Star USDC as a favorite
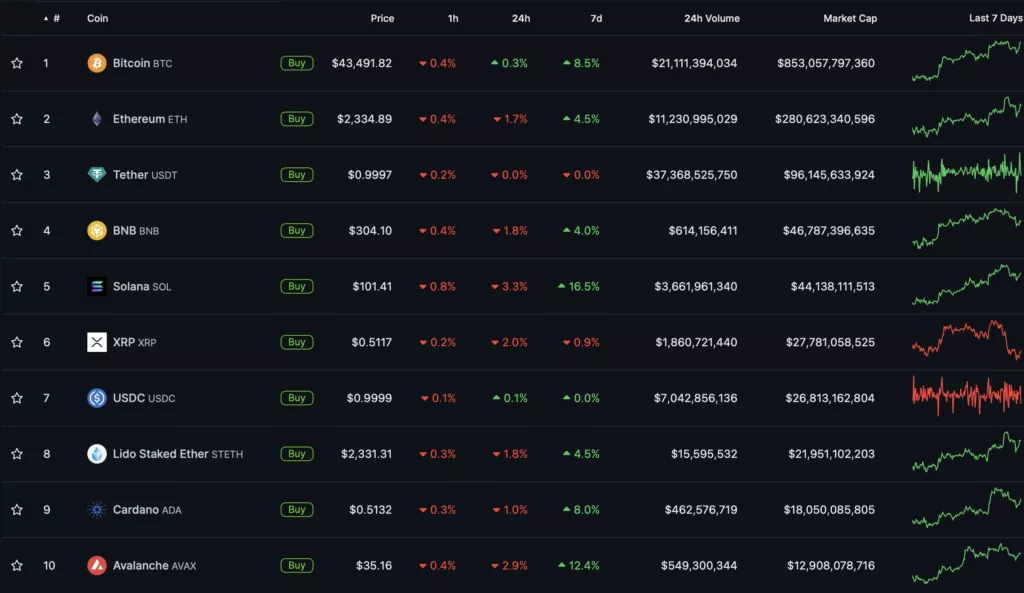Screen dimensions: 1024x593 [x=17, y=398]
